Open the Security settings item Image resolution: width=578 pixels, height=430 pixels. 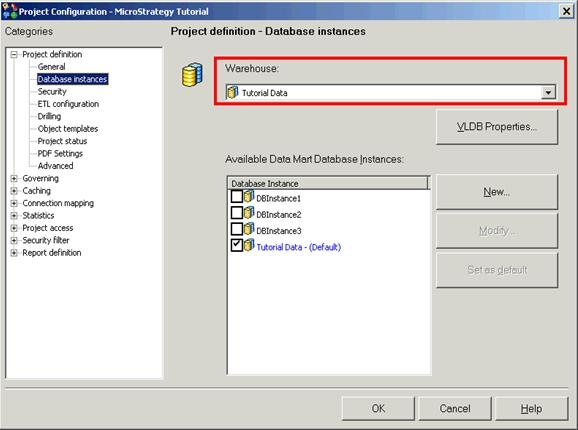pyautogui.click(x=52, y=91)
